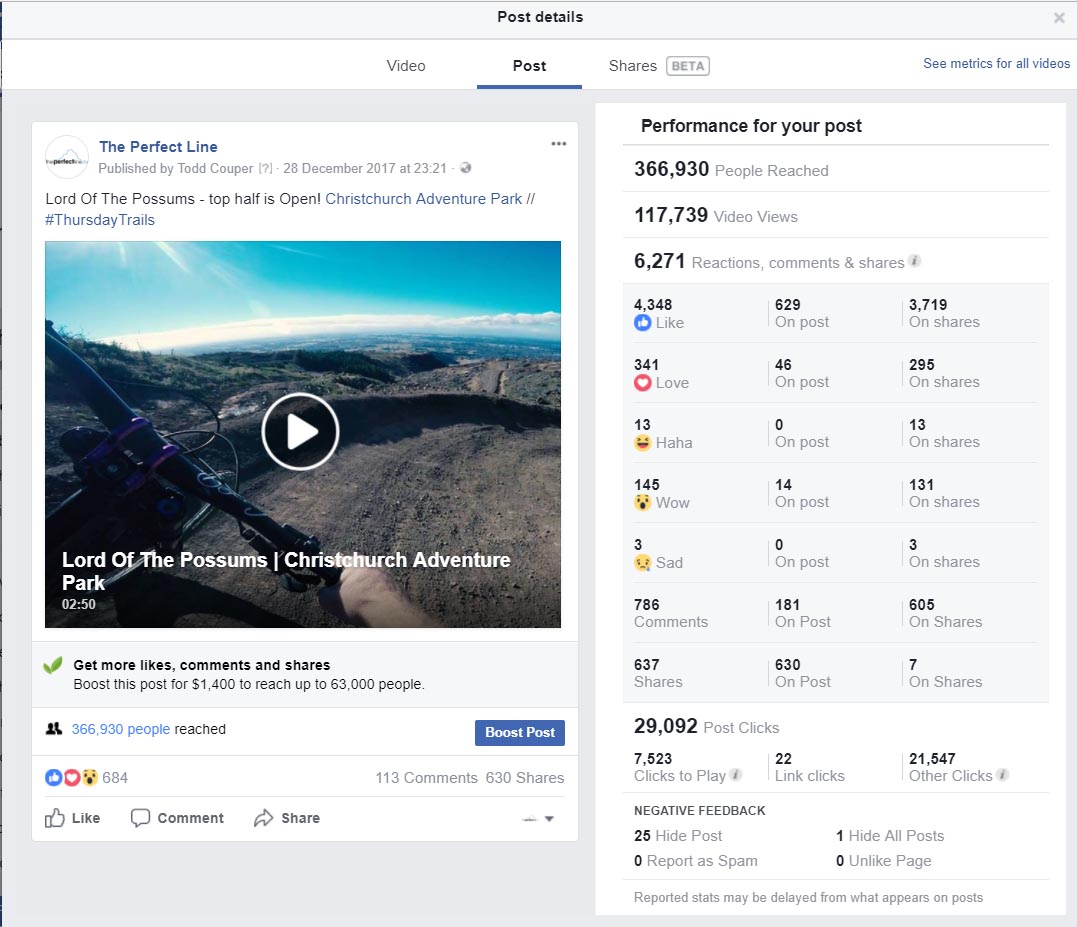Click the [?] next to Todd Couper
The image size is (1077, 927).
(265, 168)
